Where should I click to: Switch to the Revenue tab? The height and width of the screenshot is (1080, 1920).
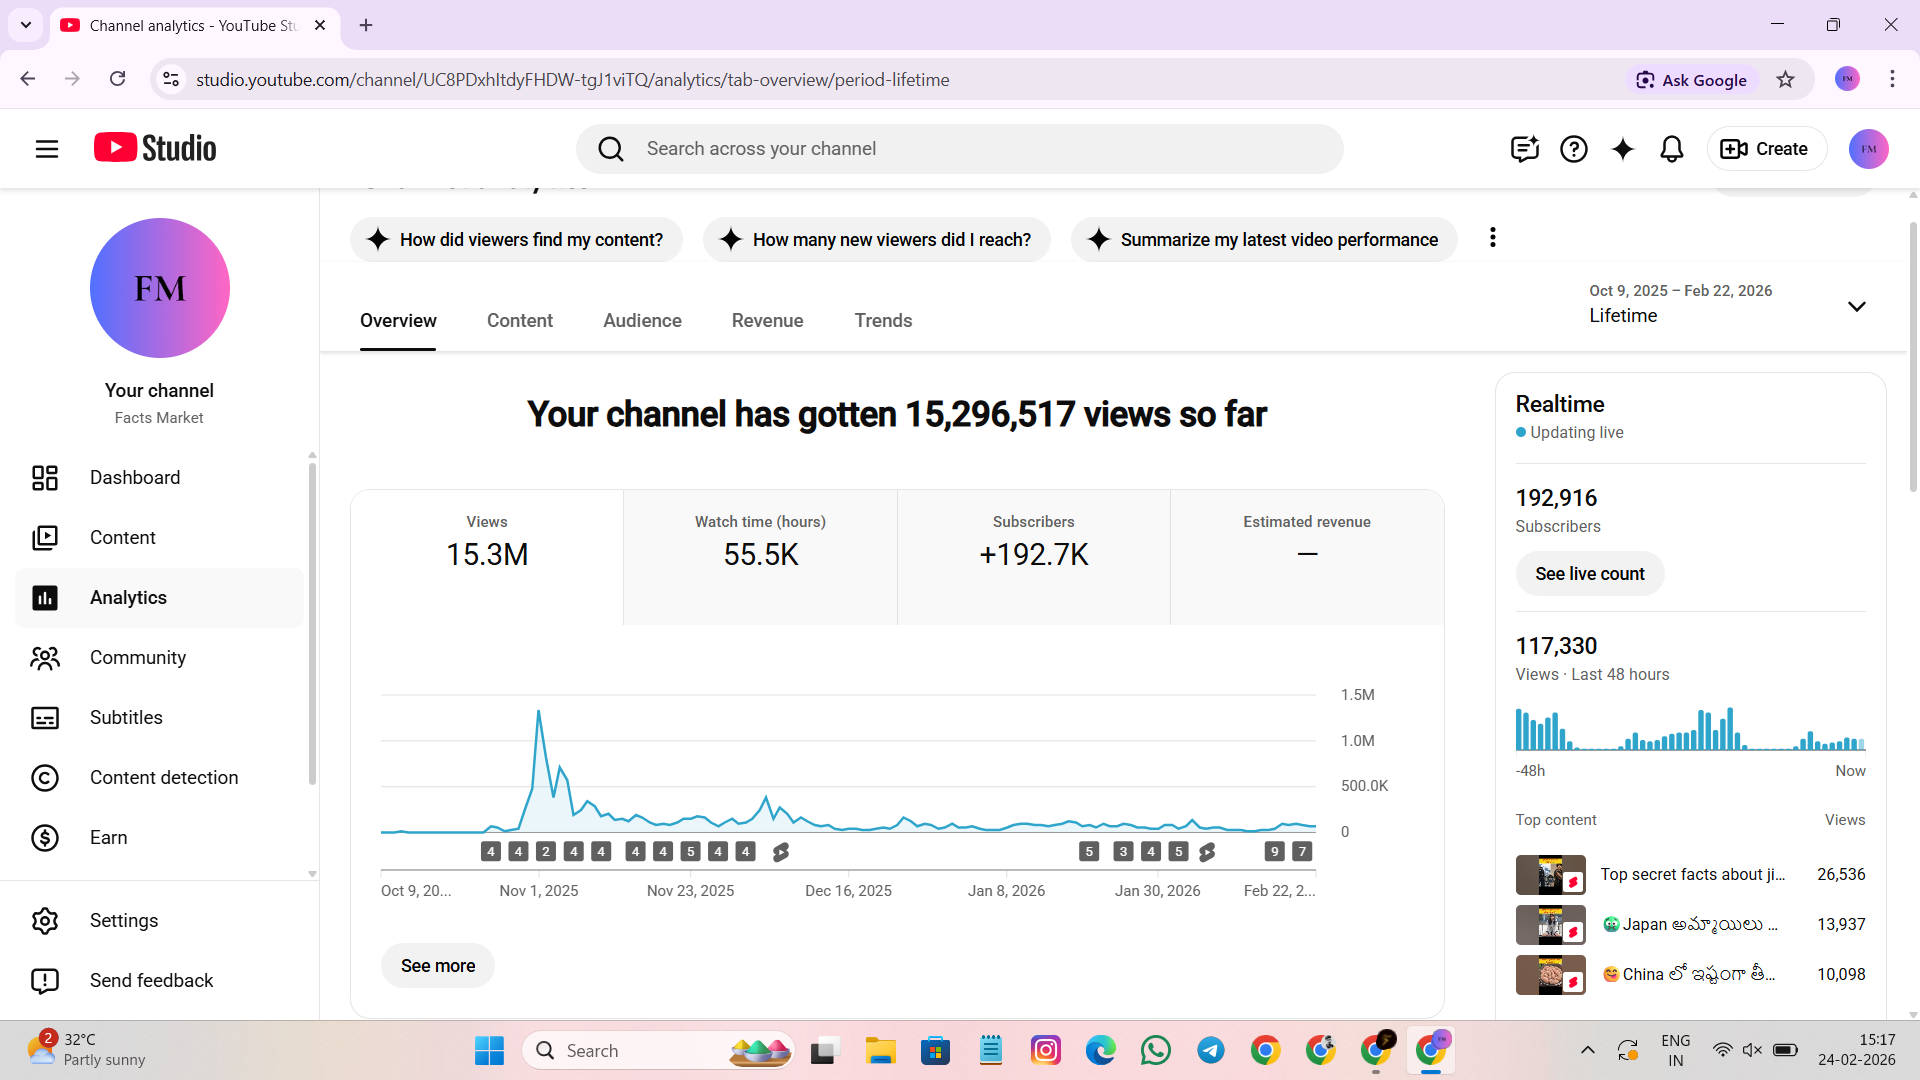pyautogui.click(x=767, y=321)
